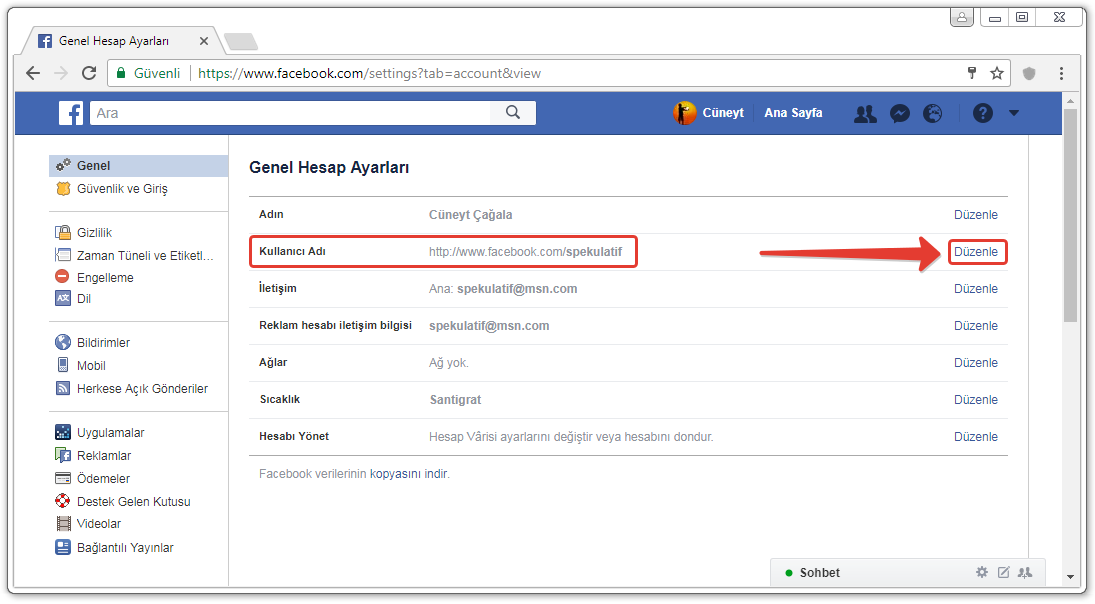Viewport: 1095px width, 604px height.
Task: Open Güvenlik ve Giriş settings
Action: 121,189
